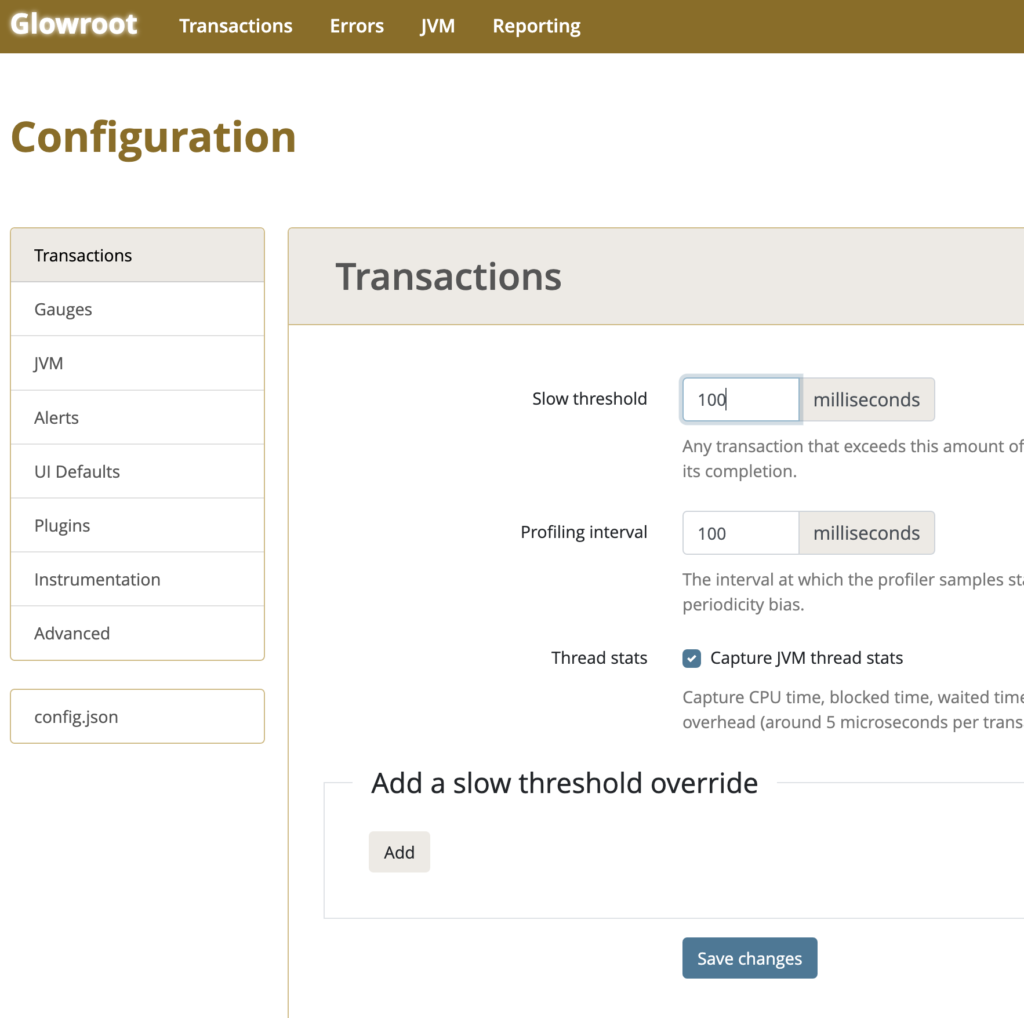The width and height of the screenshot is (1024, 1018).
Task: Focus the Profiling interval input field
Action: (740, 533)
